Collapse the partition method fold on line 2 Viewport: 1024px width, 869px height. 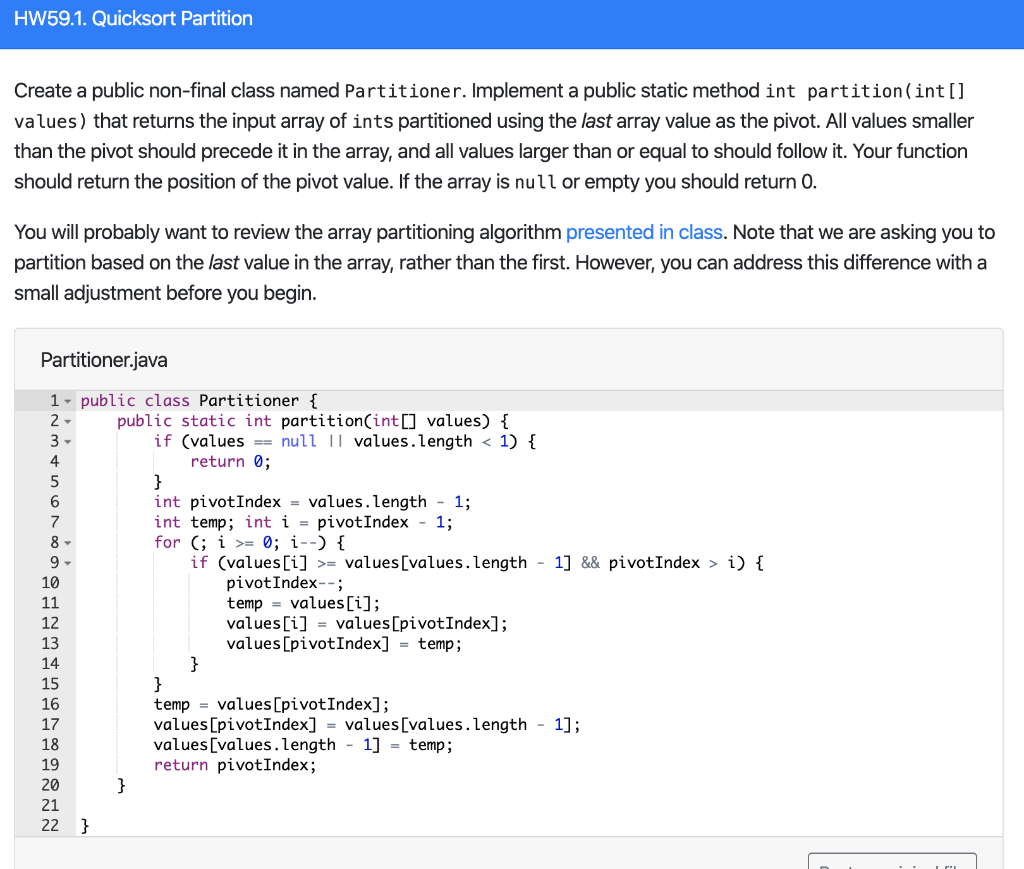coord(66,420)
